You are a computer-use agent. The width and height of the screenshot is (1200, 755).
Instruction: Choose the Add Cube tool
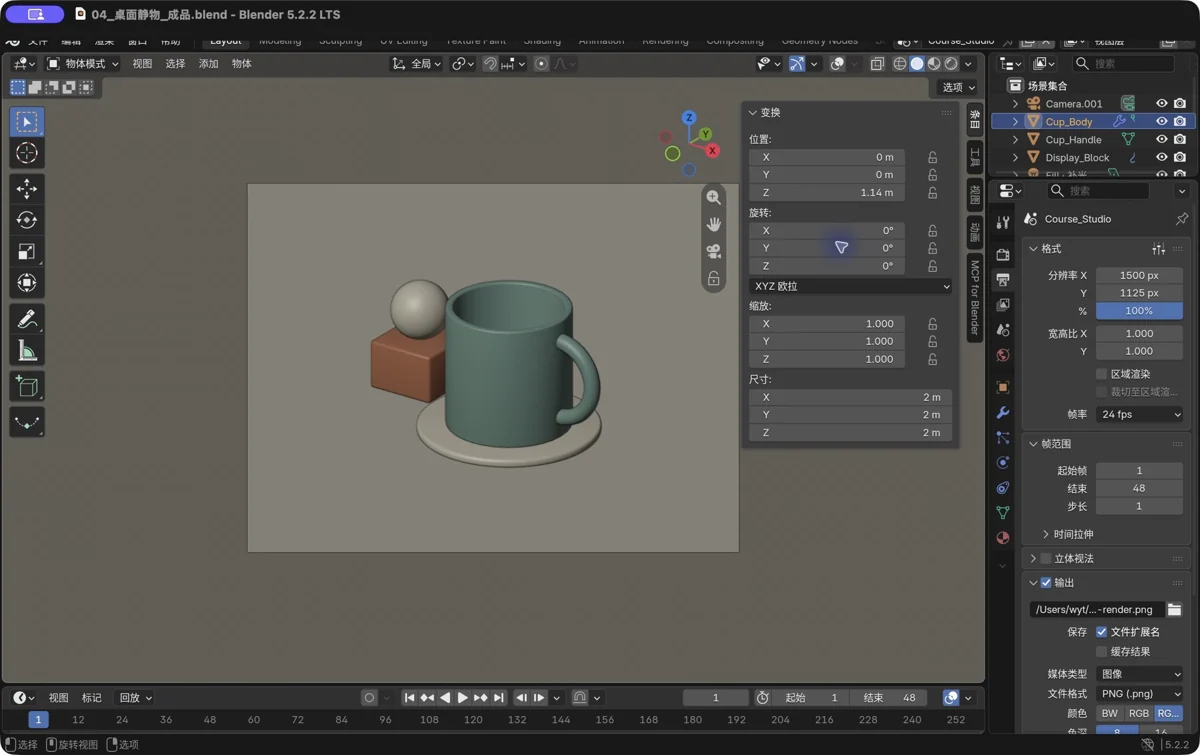[27, 387]
